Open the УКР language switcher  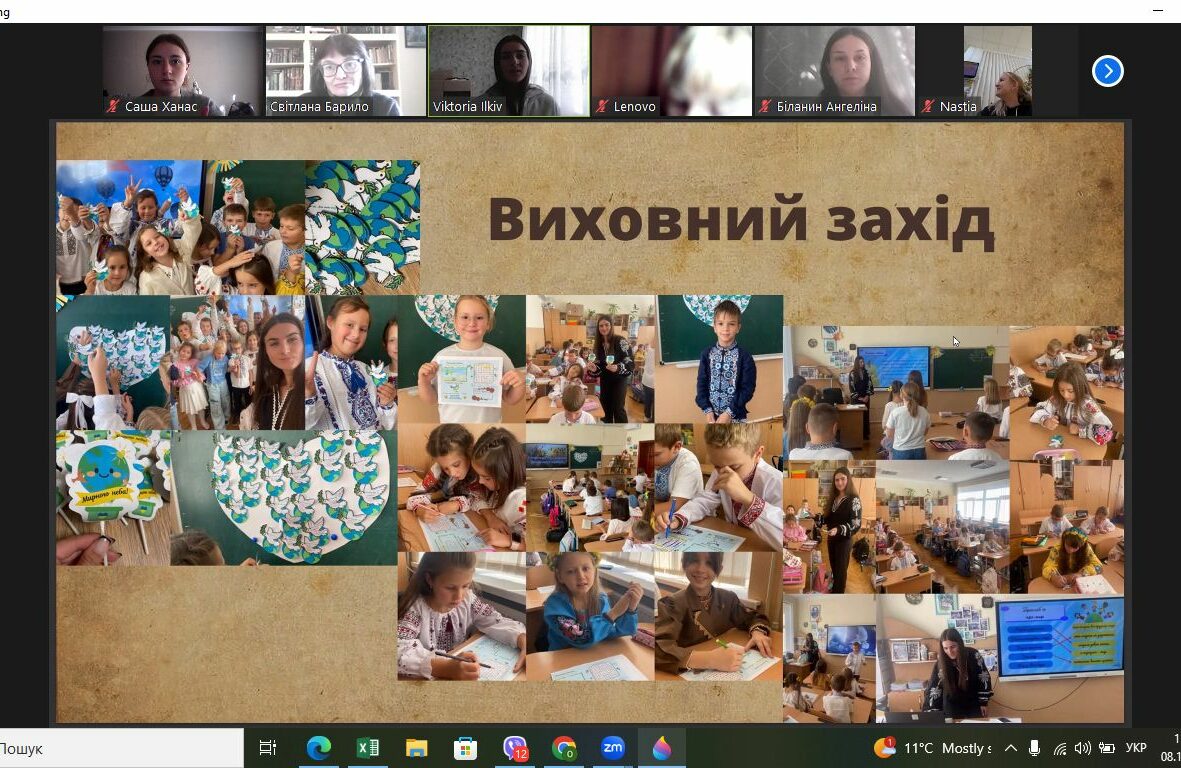[1135, 747]
